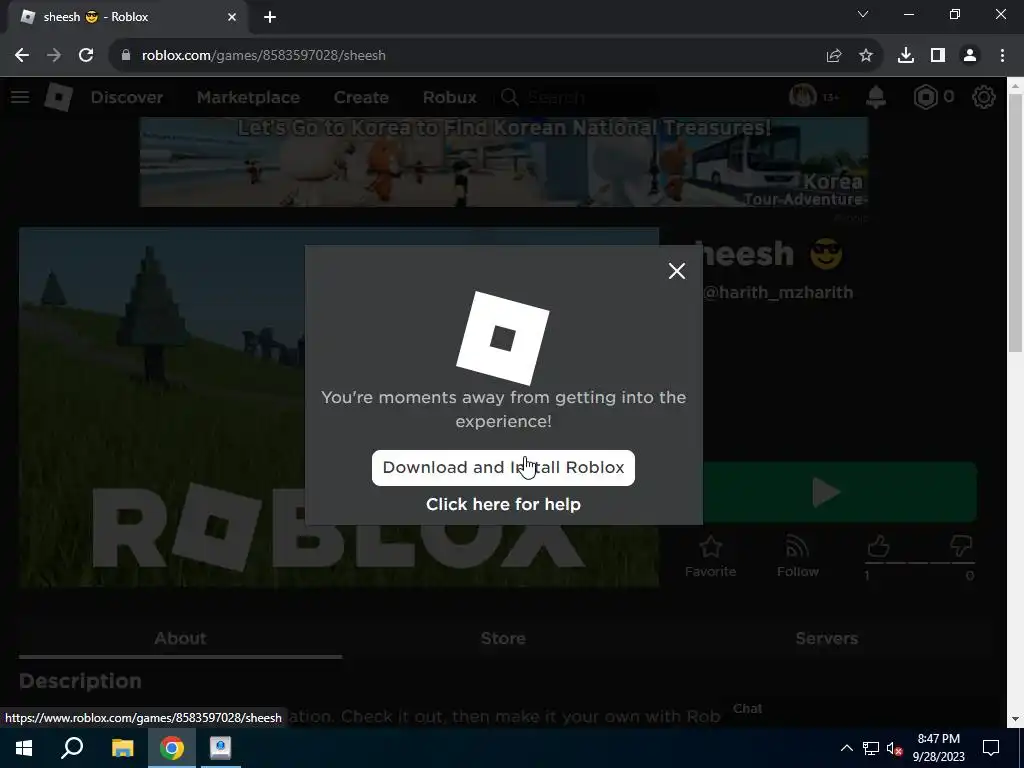
Task: Open Roblox settings gear
Action: pyautogui.click(x=984, y=97)
